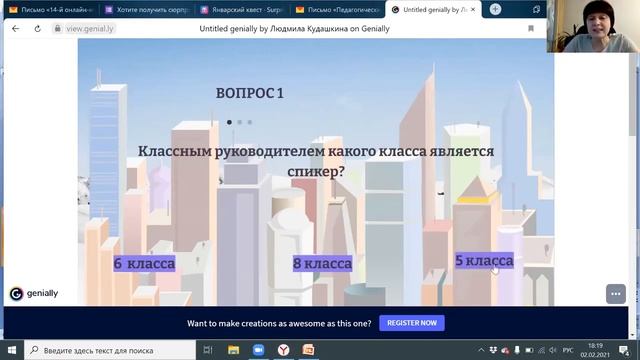The height and width of the screenshot is (360, 640).
Task: Select the third question progress dot
Action: 250,122
